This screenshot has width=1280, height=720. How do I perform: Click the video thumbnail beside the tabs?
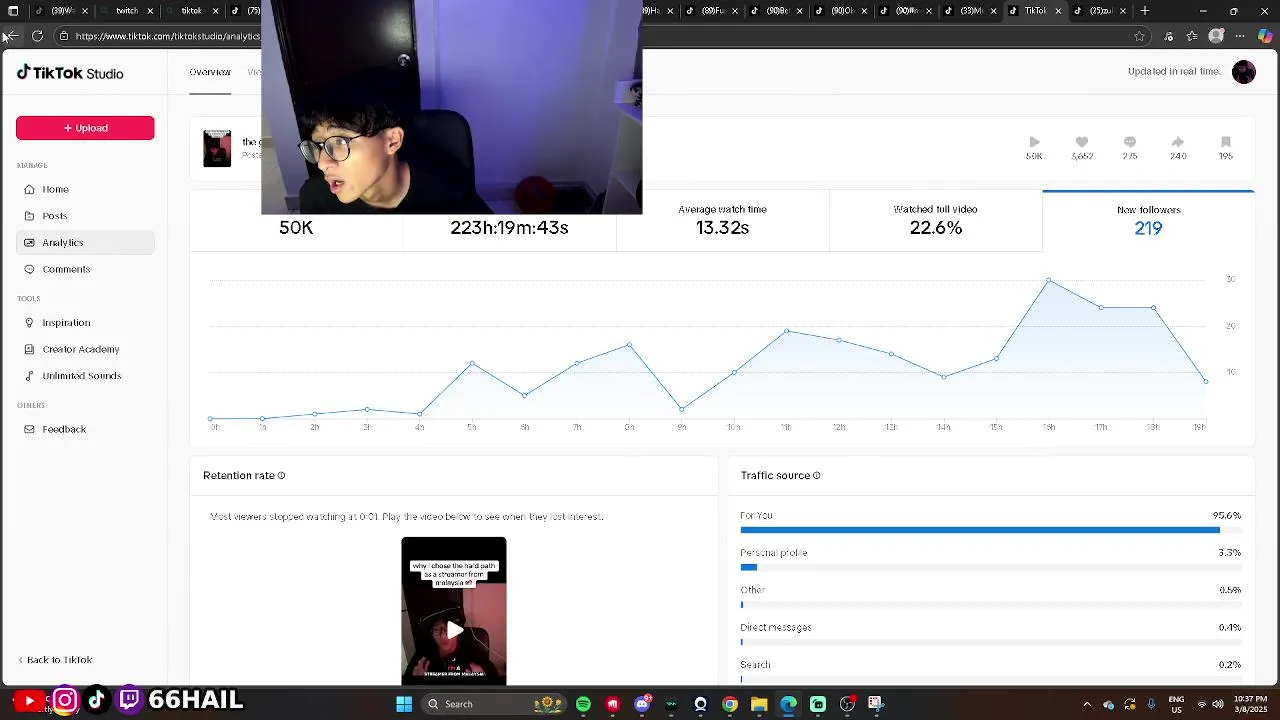click(x=217, y=148)
